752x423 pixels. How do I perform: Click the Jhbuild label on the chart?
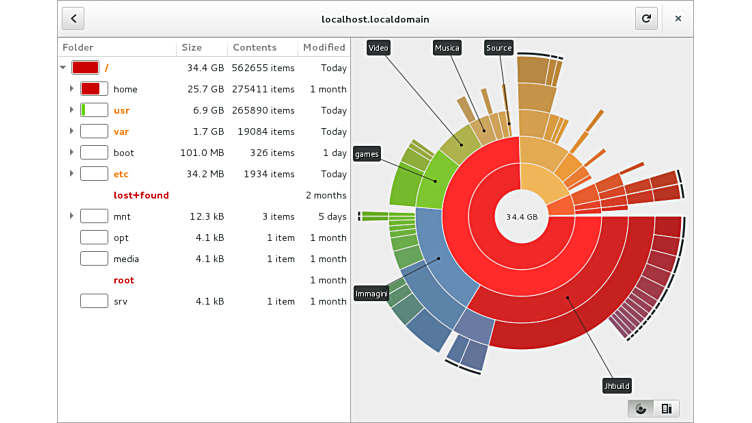[617, 385]
